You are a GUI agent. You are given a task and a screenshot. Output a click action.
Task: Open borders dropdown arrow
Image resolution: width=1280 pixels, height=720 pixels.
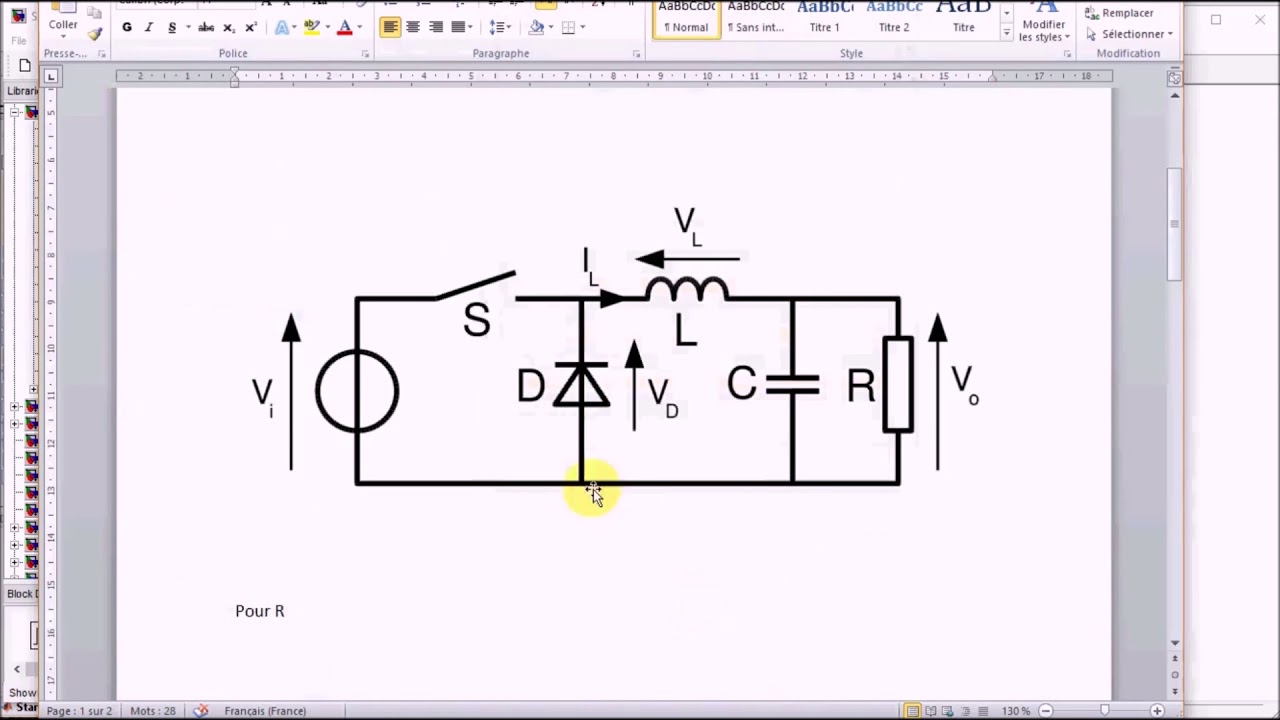(584, 27)
